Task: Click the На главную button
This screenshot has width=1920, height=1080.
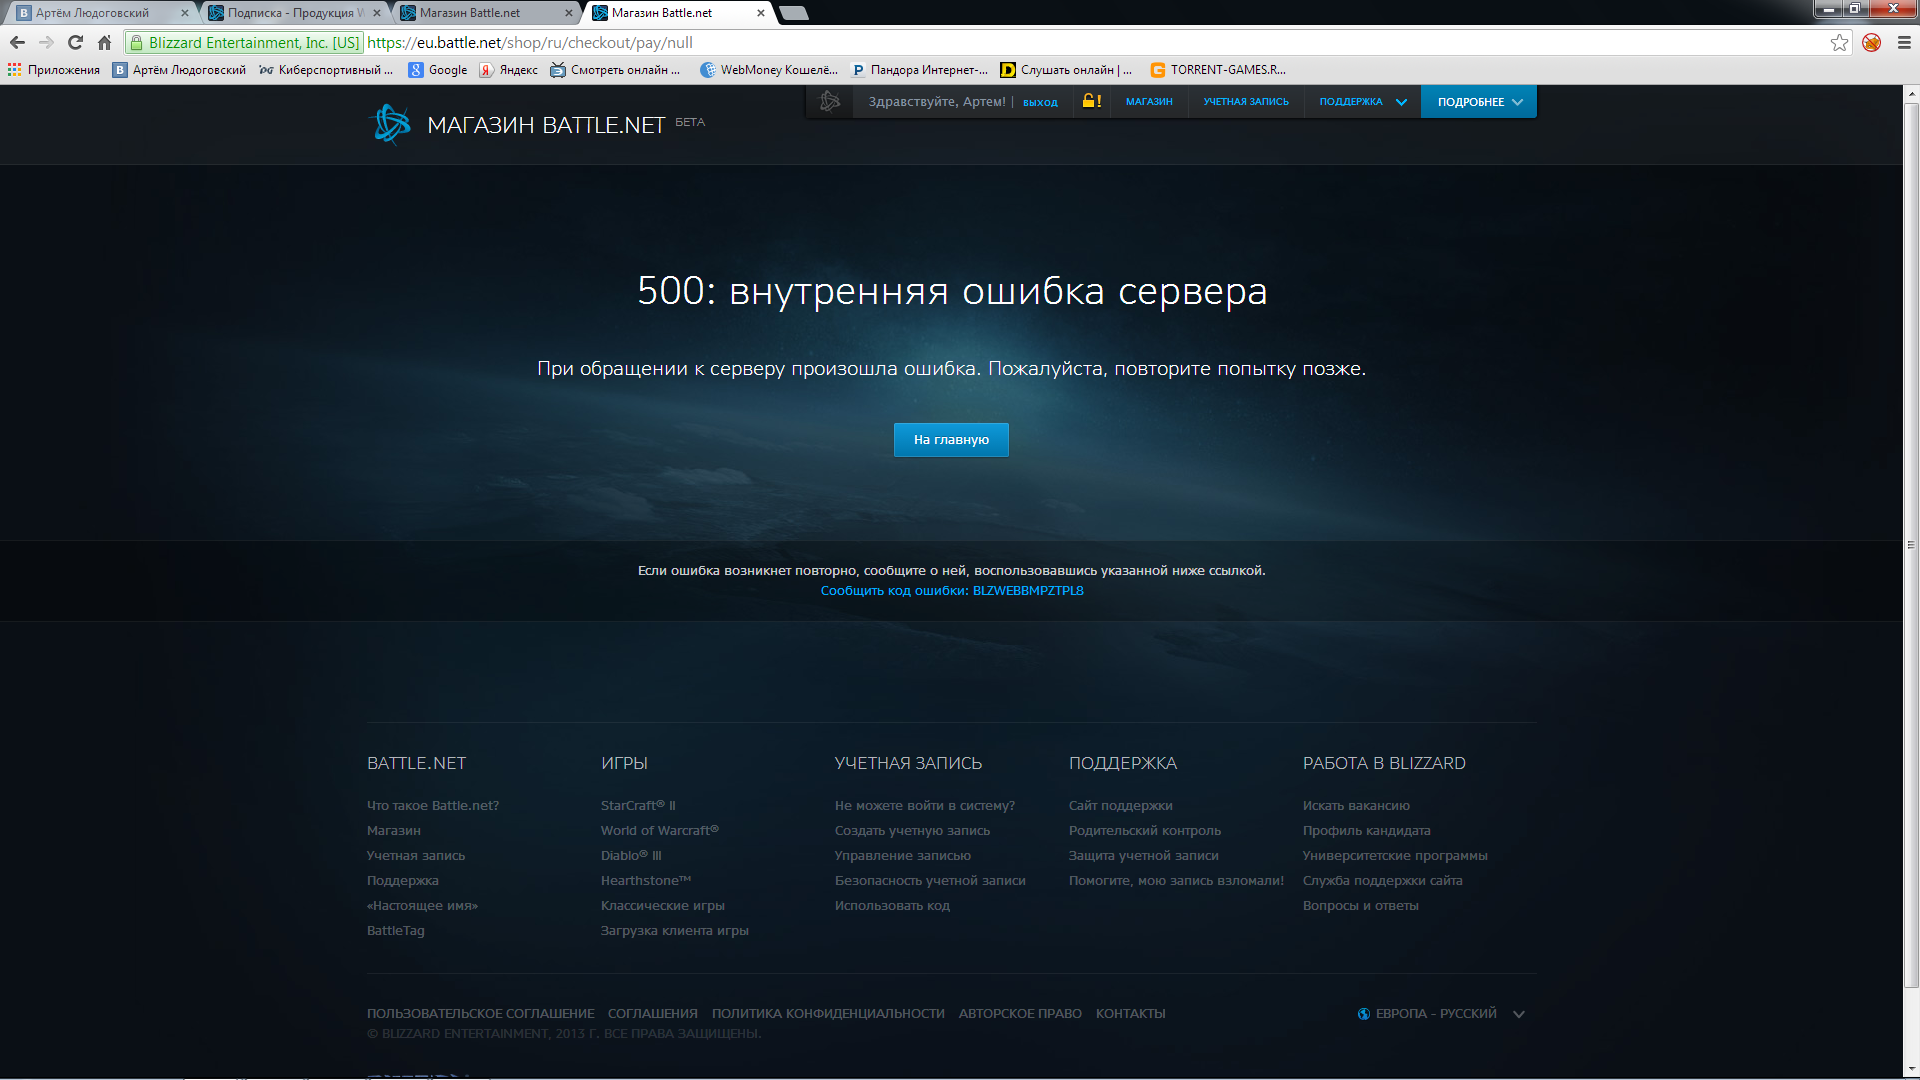Action: 951,440
